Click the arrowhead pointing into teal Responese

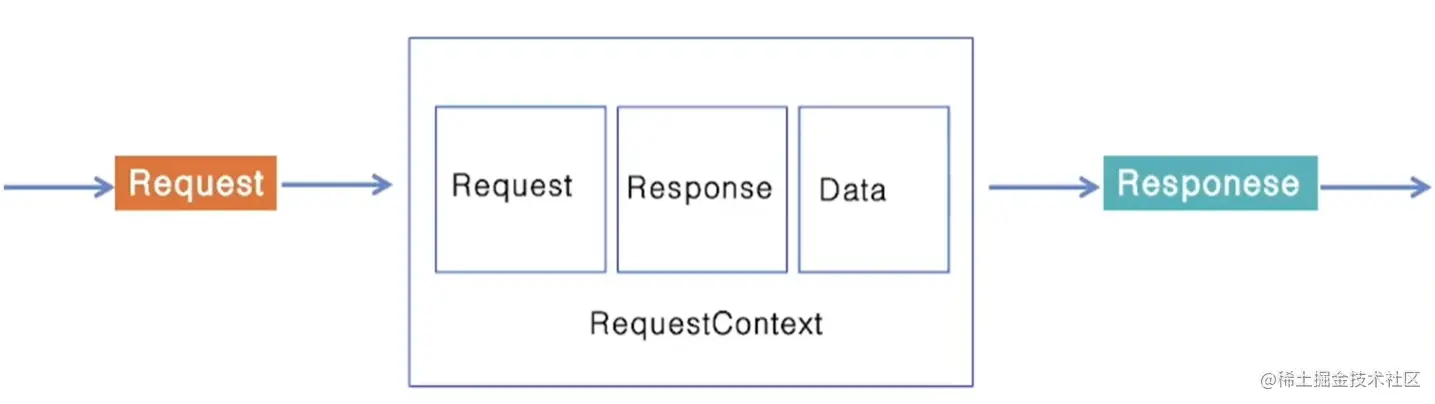(1089, 185)
